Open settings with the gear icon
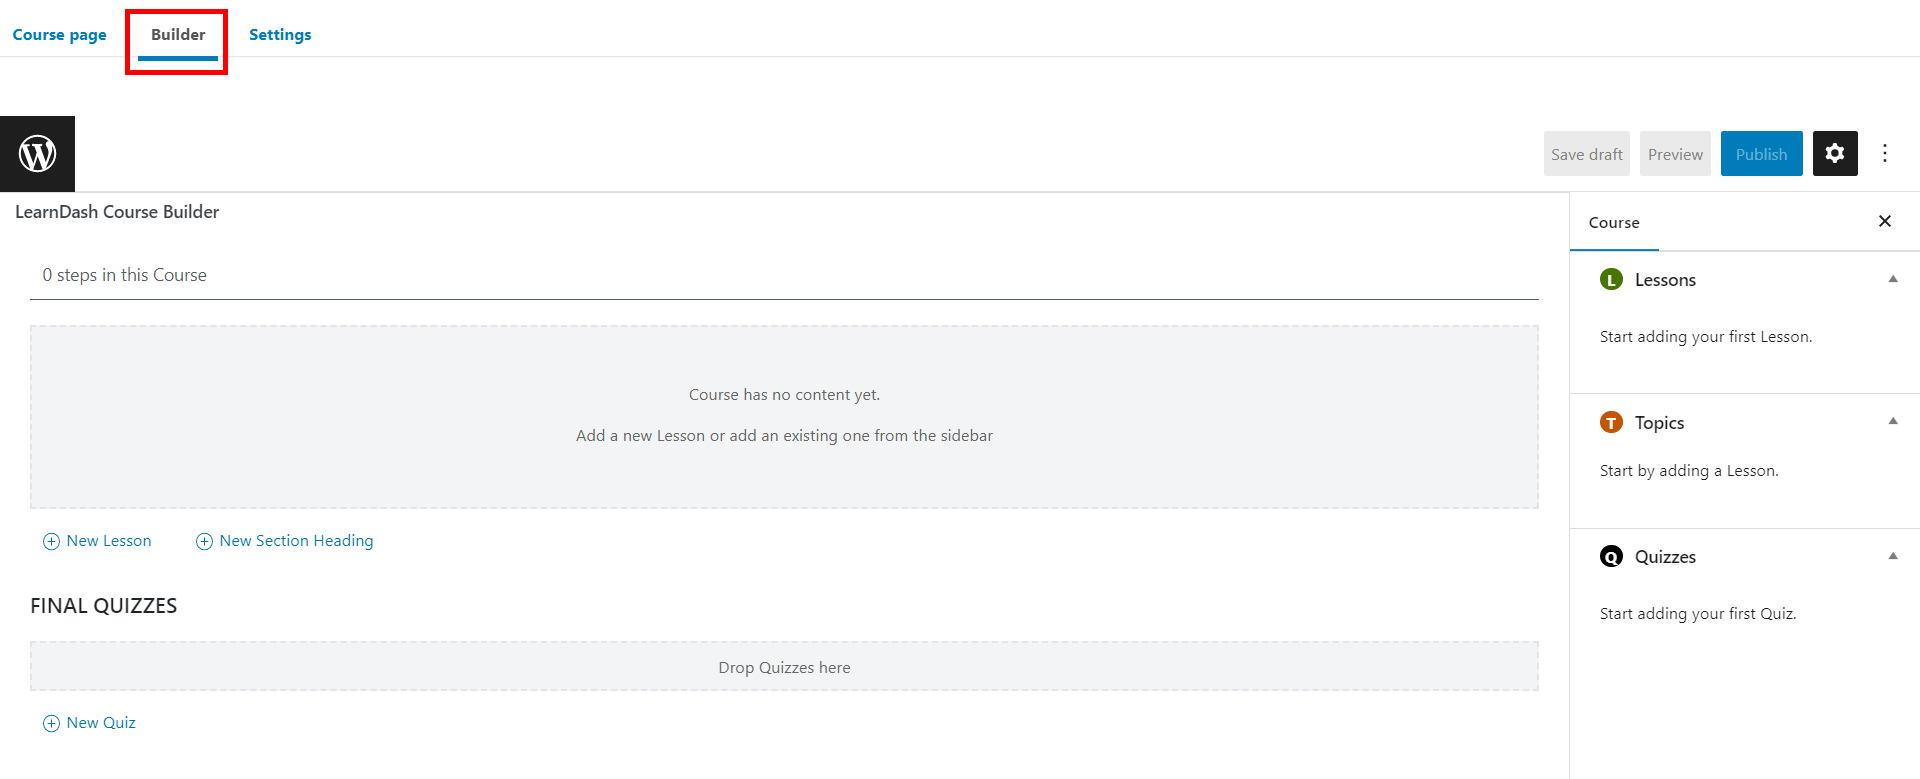1920x779 pixels. 1835,153
